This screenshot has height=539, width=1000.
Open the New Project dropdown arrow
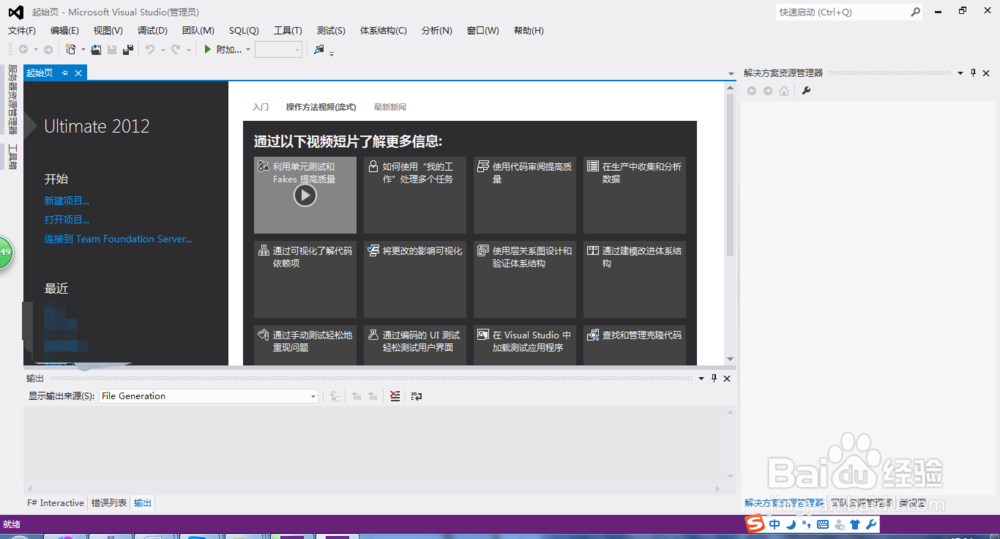(83, 50)
